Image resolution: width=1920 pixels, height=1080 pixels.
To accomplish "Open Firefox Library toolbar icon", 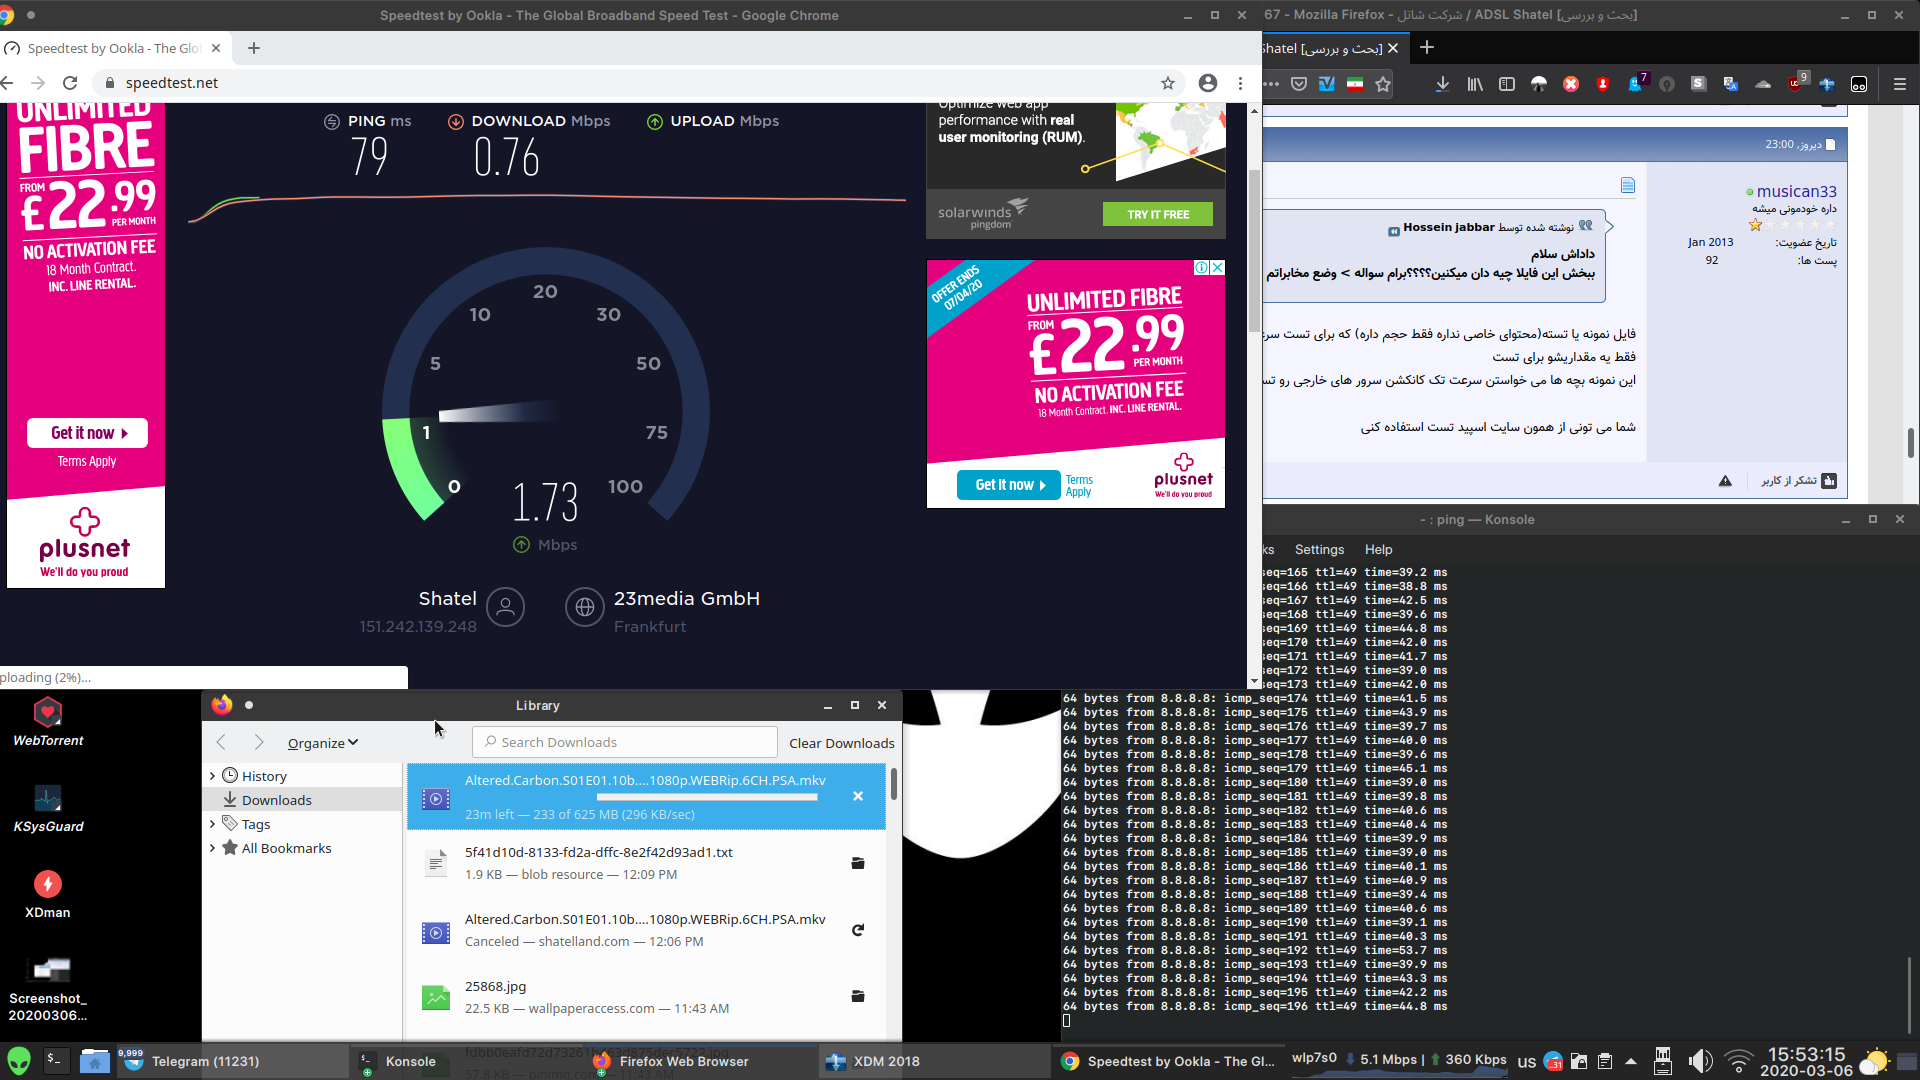I will click(x=1475, y=85).
